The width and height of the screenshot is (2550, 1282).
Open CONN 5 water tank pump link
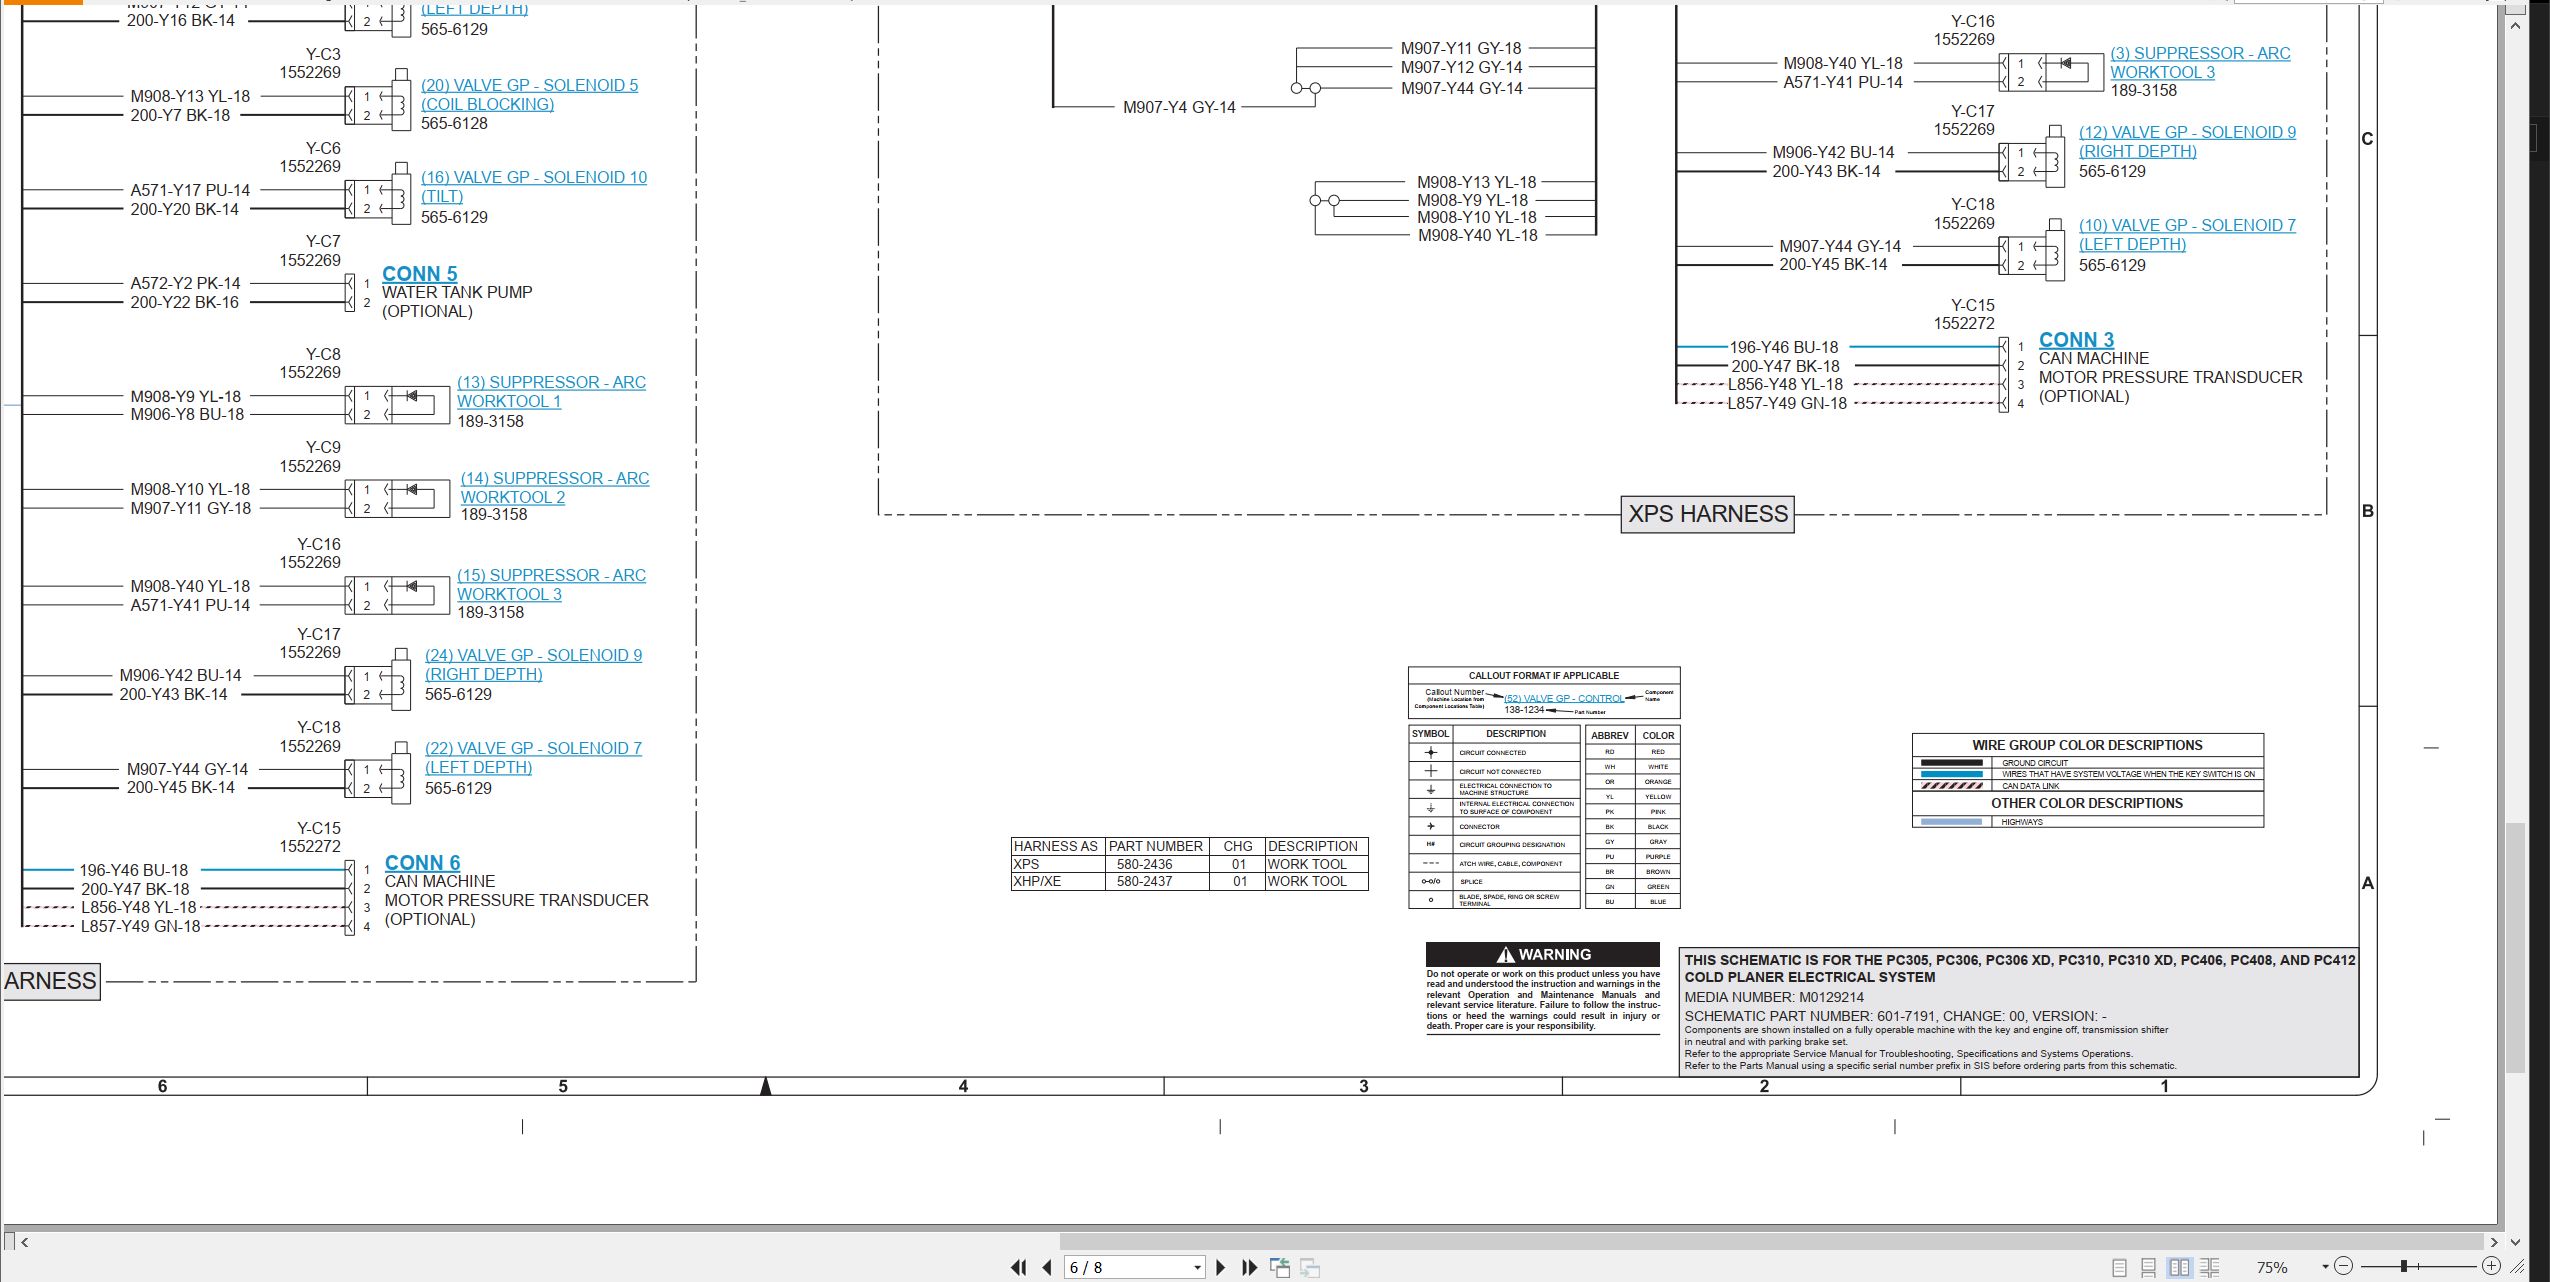coord(420,274)
